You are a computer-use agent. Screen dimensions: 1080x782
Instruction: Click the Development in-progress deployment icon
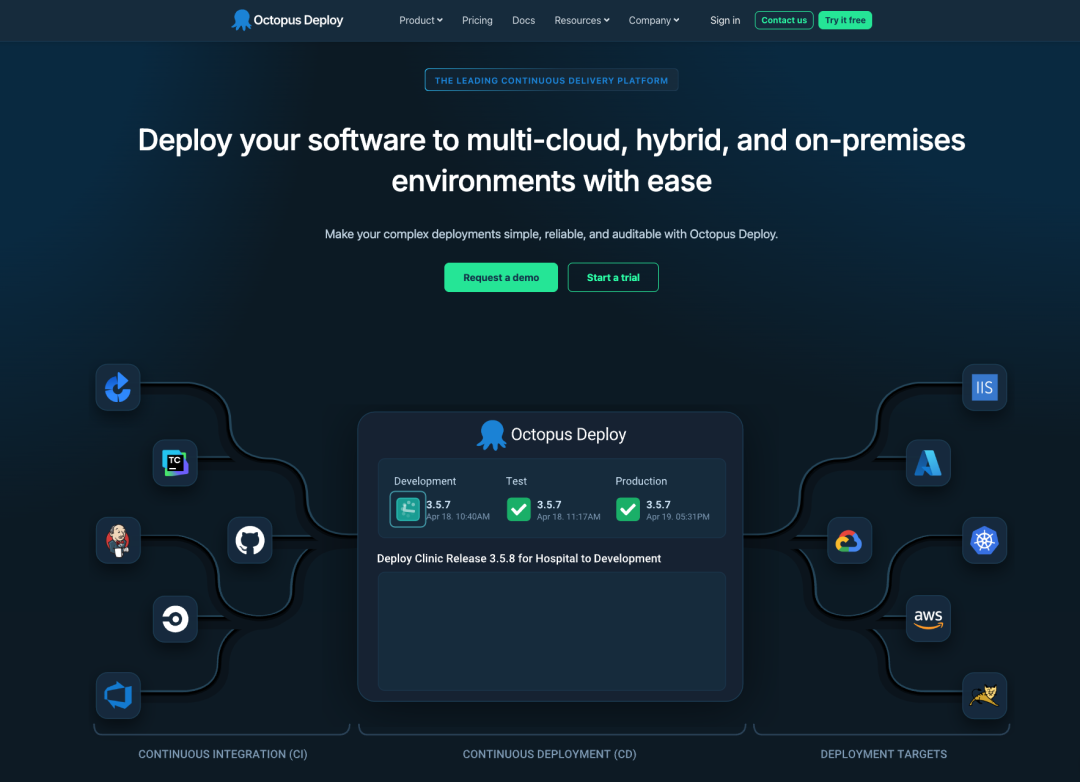pyautogui.click(x=408, y=509)
